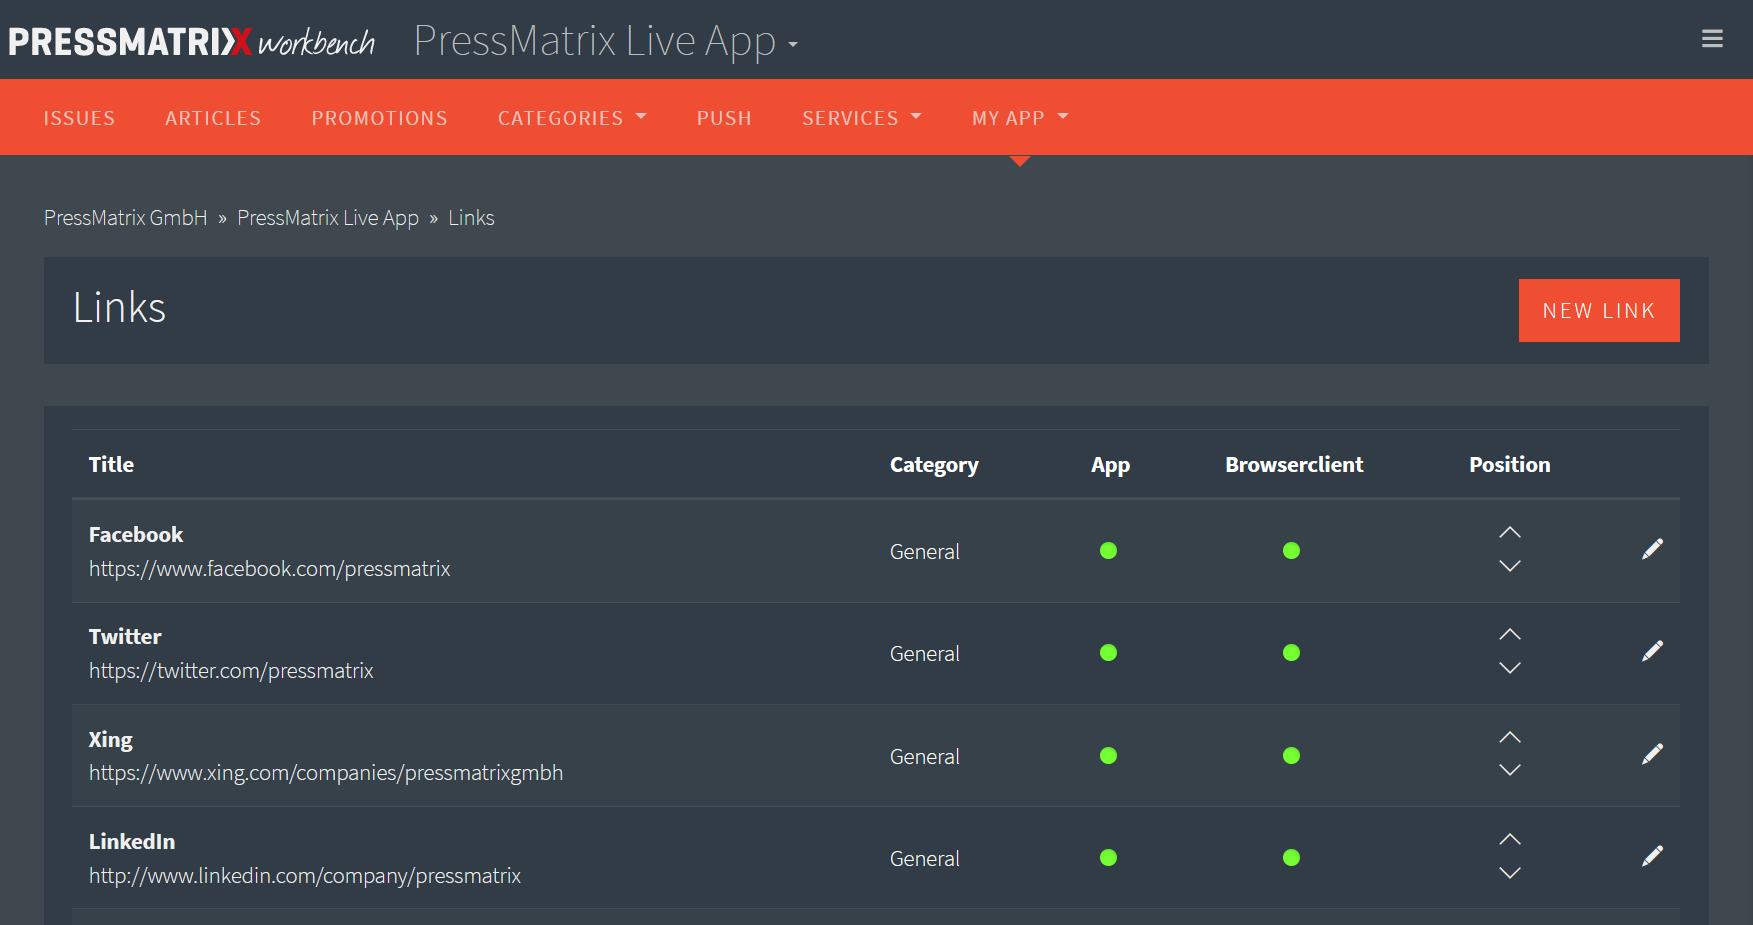The image size is (1753, 925).
Task: Move Xing link up one position
Action: pos(1510,738)
